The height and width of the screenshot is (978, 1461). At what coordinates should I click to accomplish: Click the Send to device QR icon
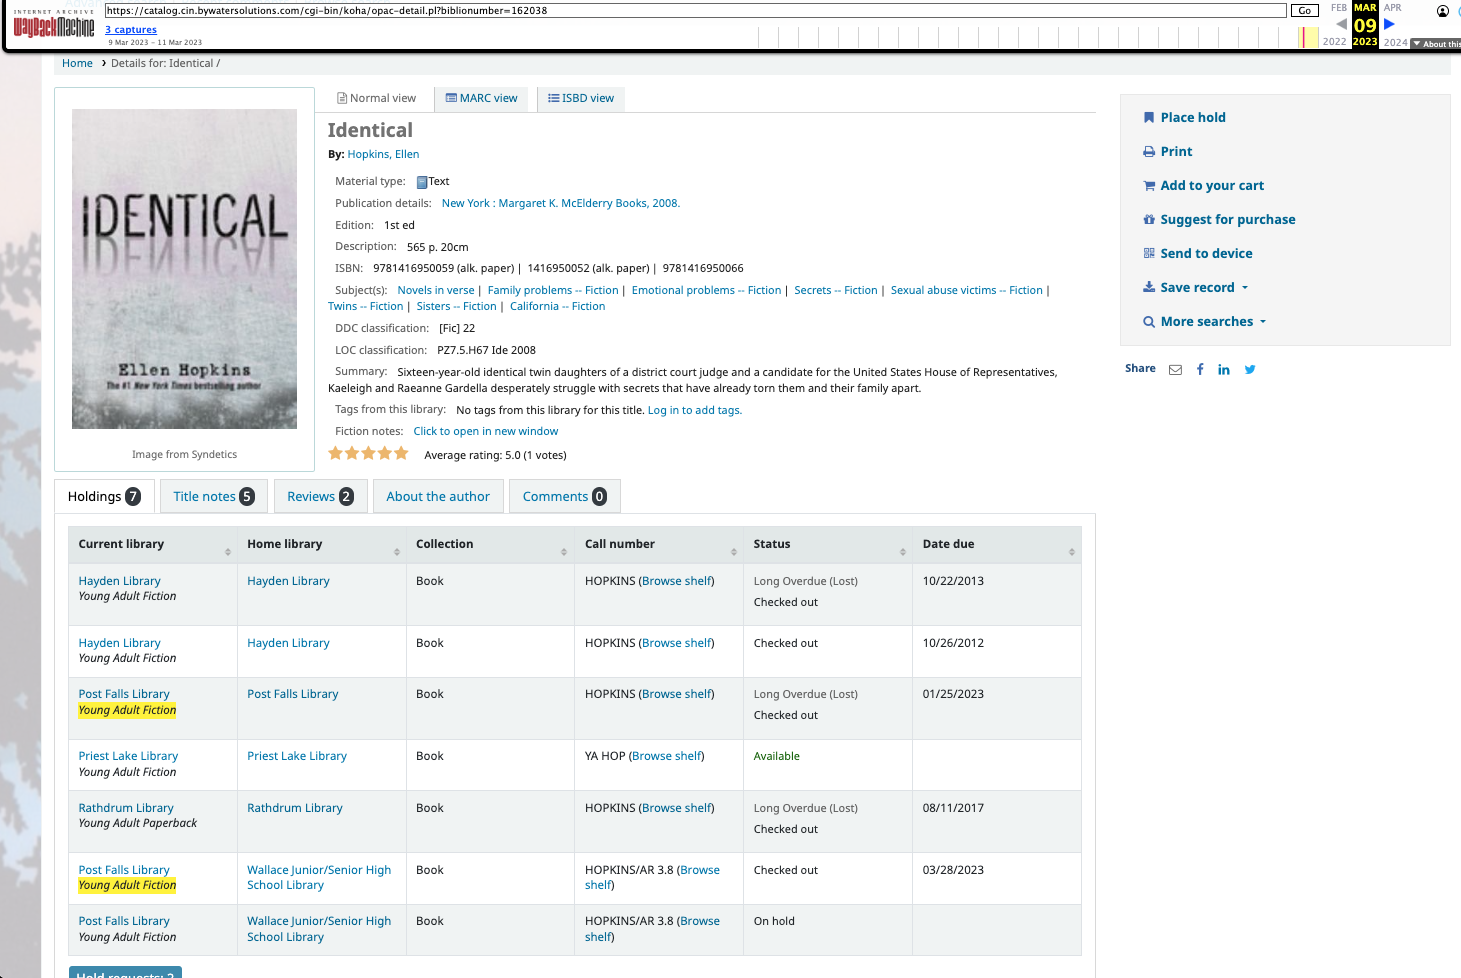point(1149,253)
